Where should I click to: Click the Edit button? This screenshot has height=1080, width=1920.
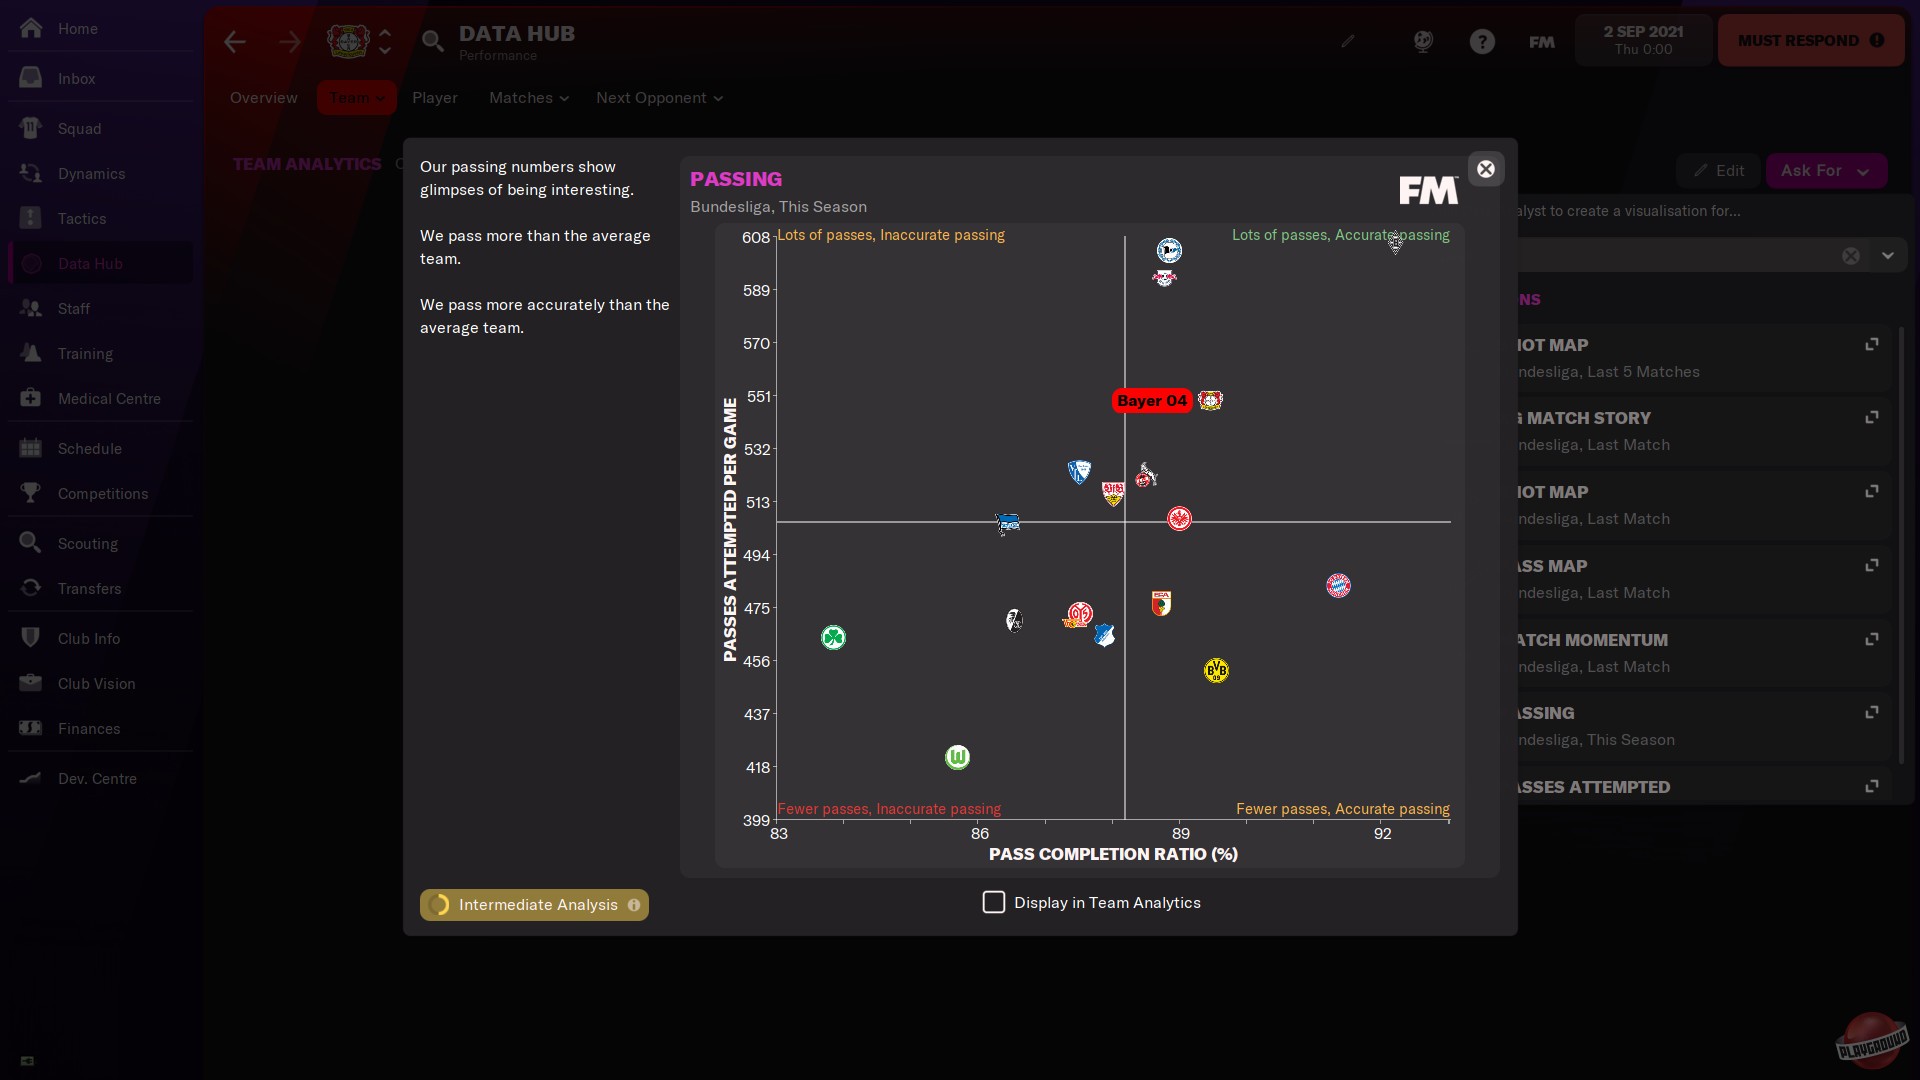click(x=1719, y=171)
